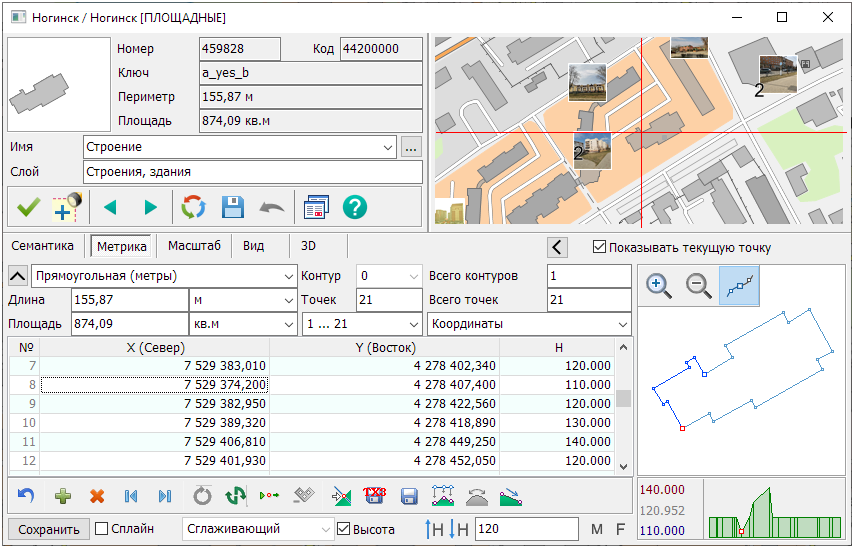This screenshot has width=854, height=548.
Task: Uncheck the Высота checkbox
Action: tap(344, 529)
